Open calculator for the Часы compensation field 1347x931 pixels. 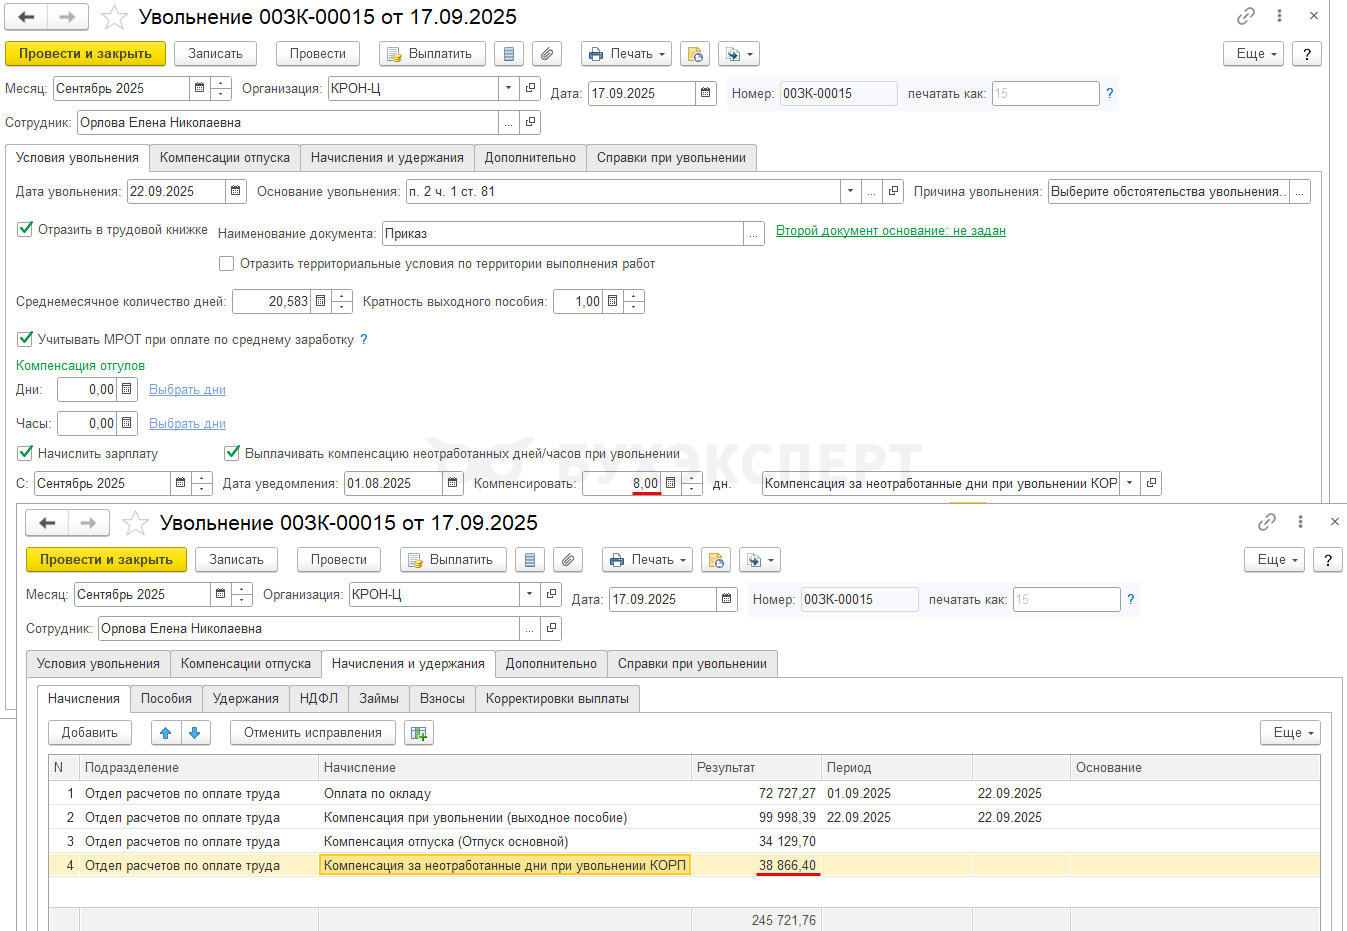tap(127, 423)
